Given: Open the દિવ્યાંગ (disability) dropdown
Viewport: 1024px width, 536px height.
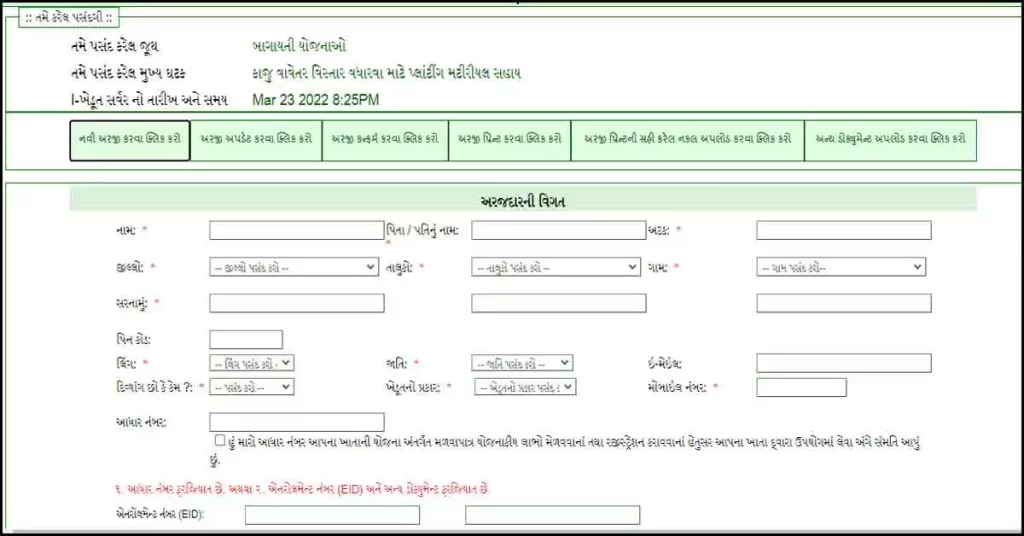Looking at the screenshot, I should tap(252, 387).
